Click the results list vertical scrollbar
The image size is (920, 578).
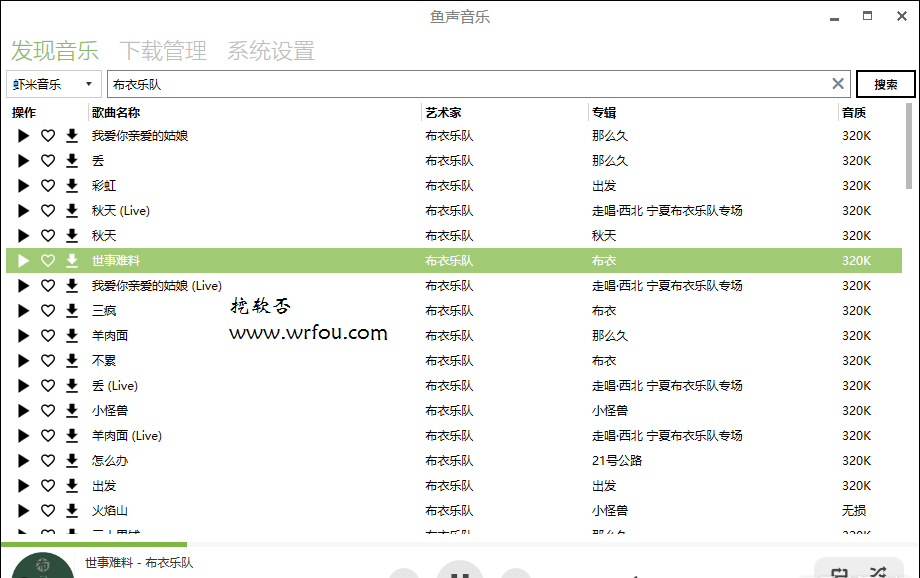click(909, 147)
